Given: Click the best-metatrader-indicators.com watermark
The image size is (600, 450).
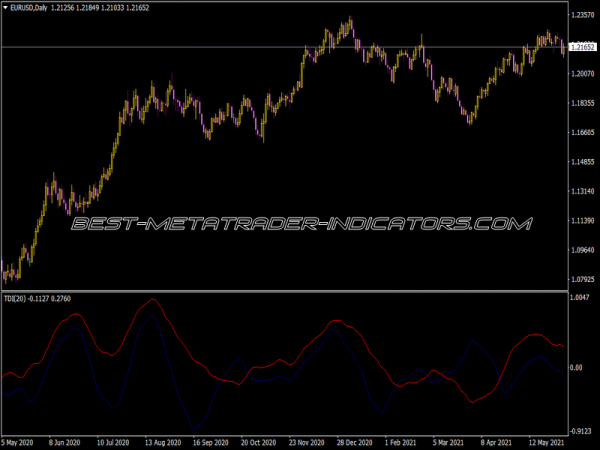Looking at the screenshot, I should click(x=300, y=224).
